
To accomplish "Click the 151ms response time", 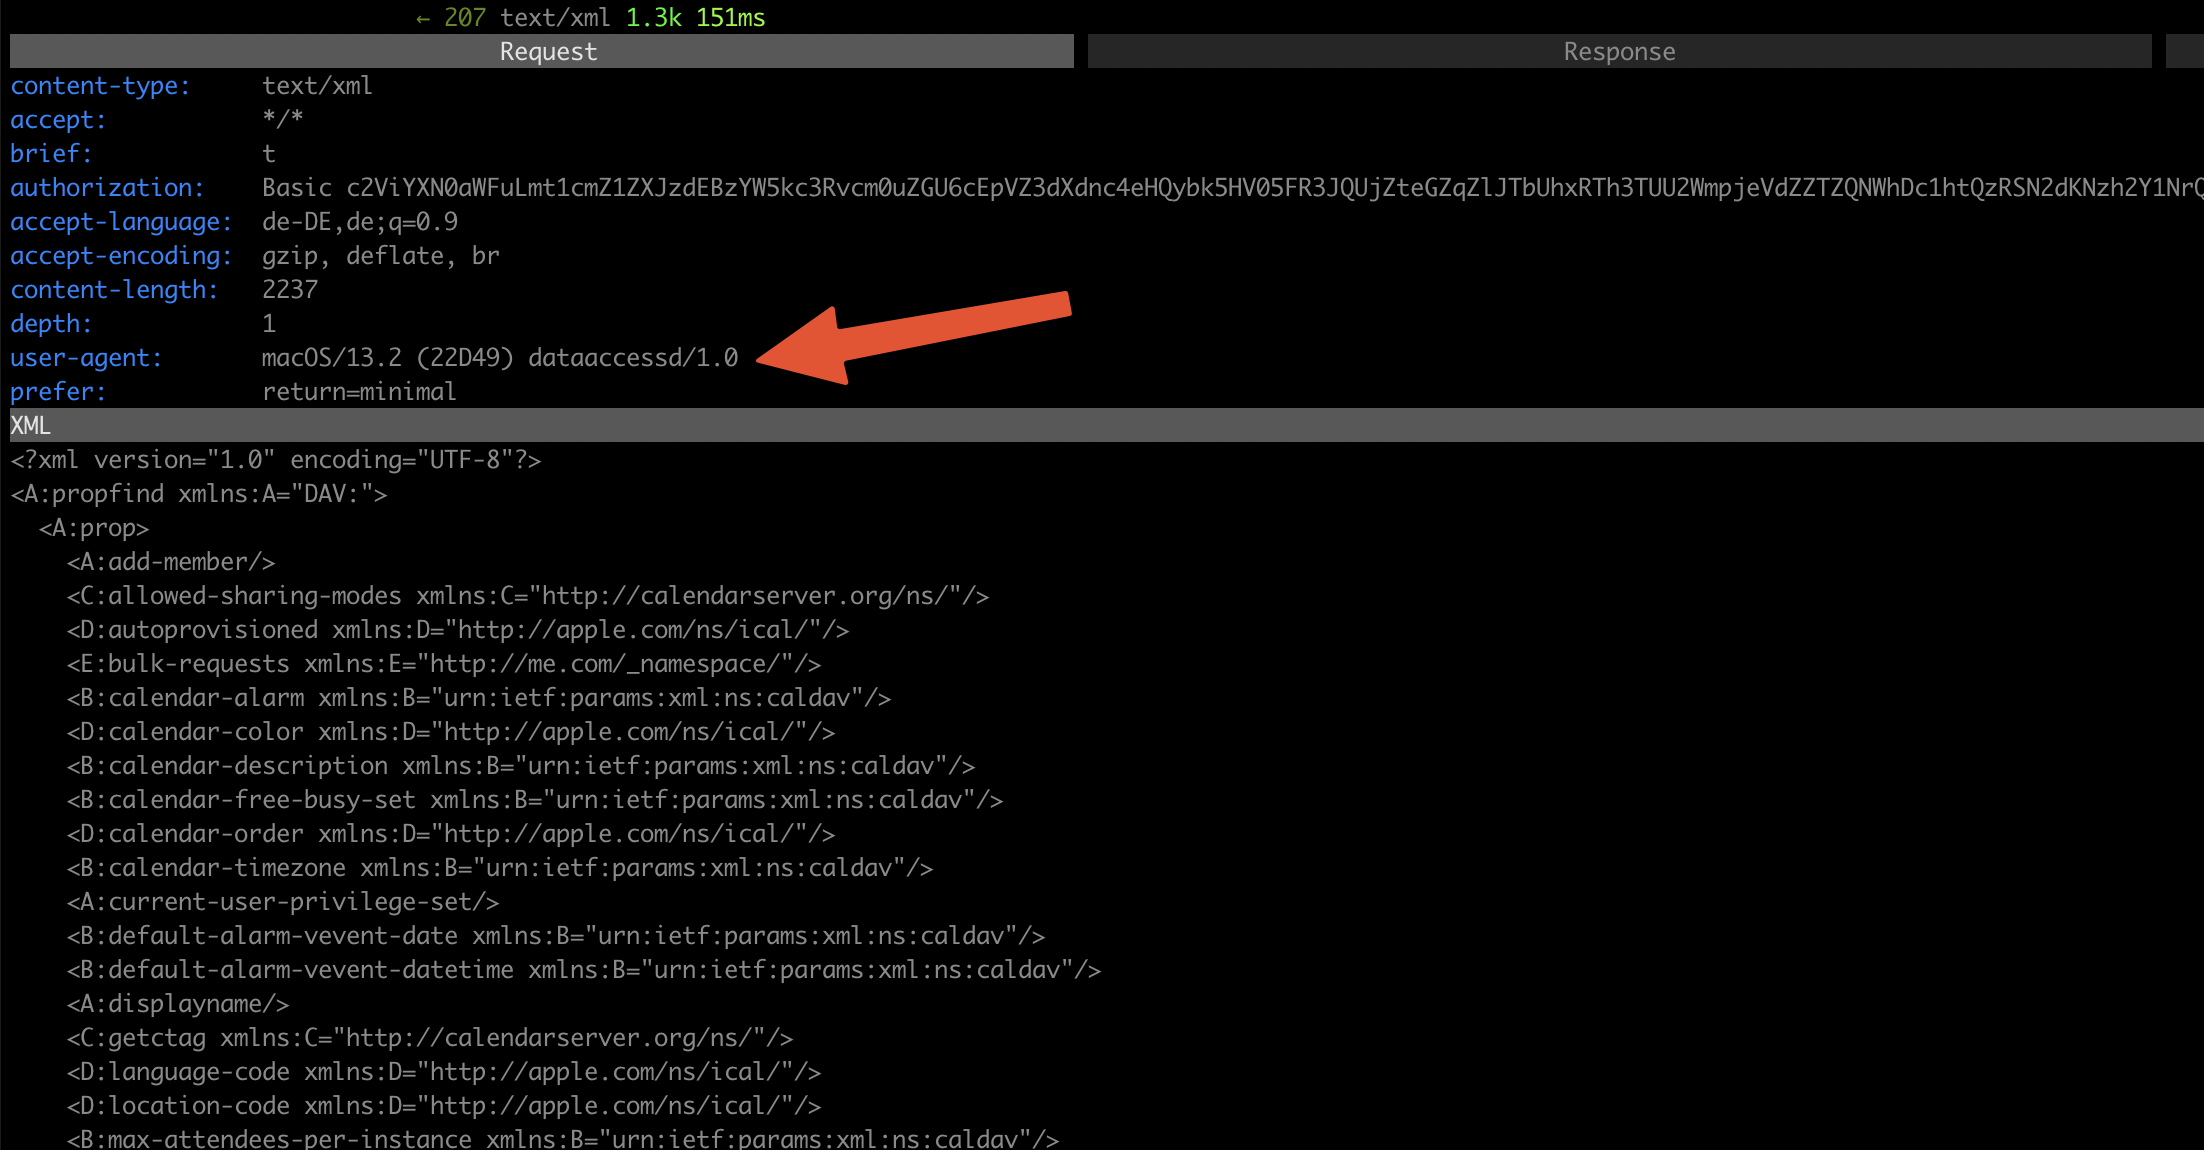I will pyautogui.click(x=730, y=18).
